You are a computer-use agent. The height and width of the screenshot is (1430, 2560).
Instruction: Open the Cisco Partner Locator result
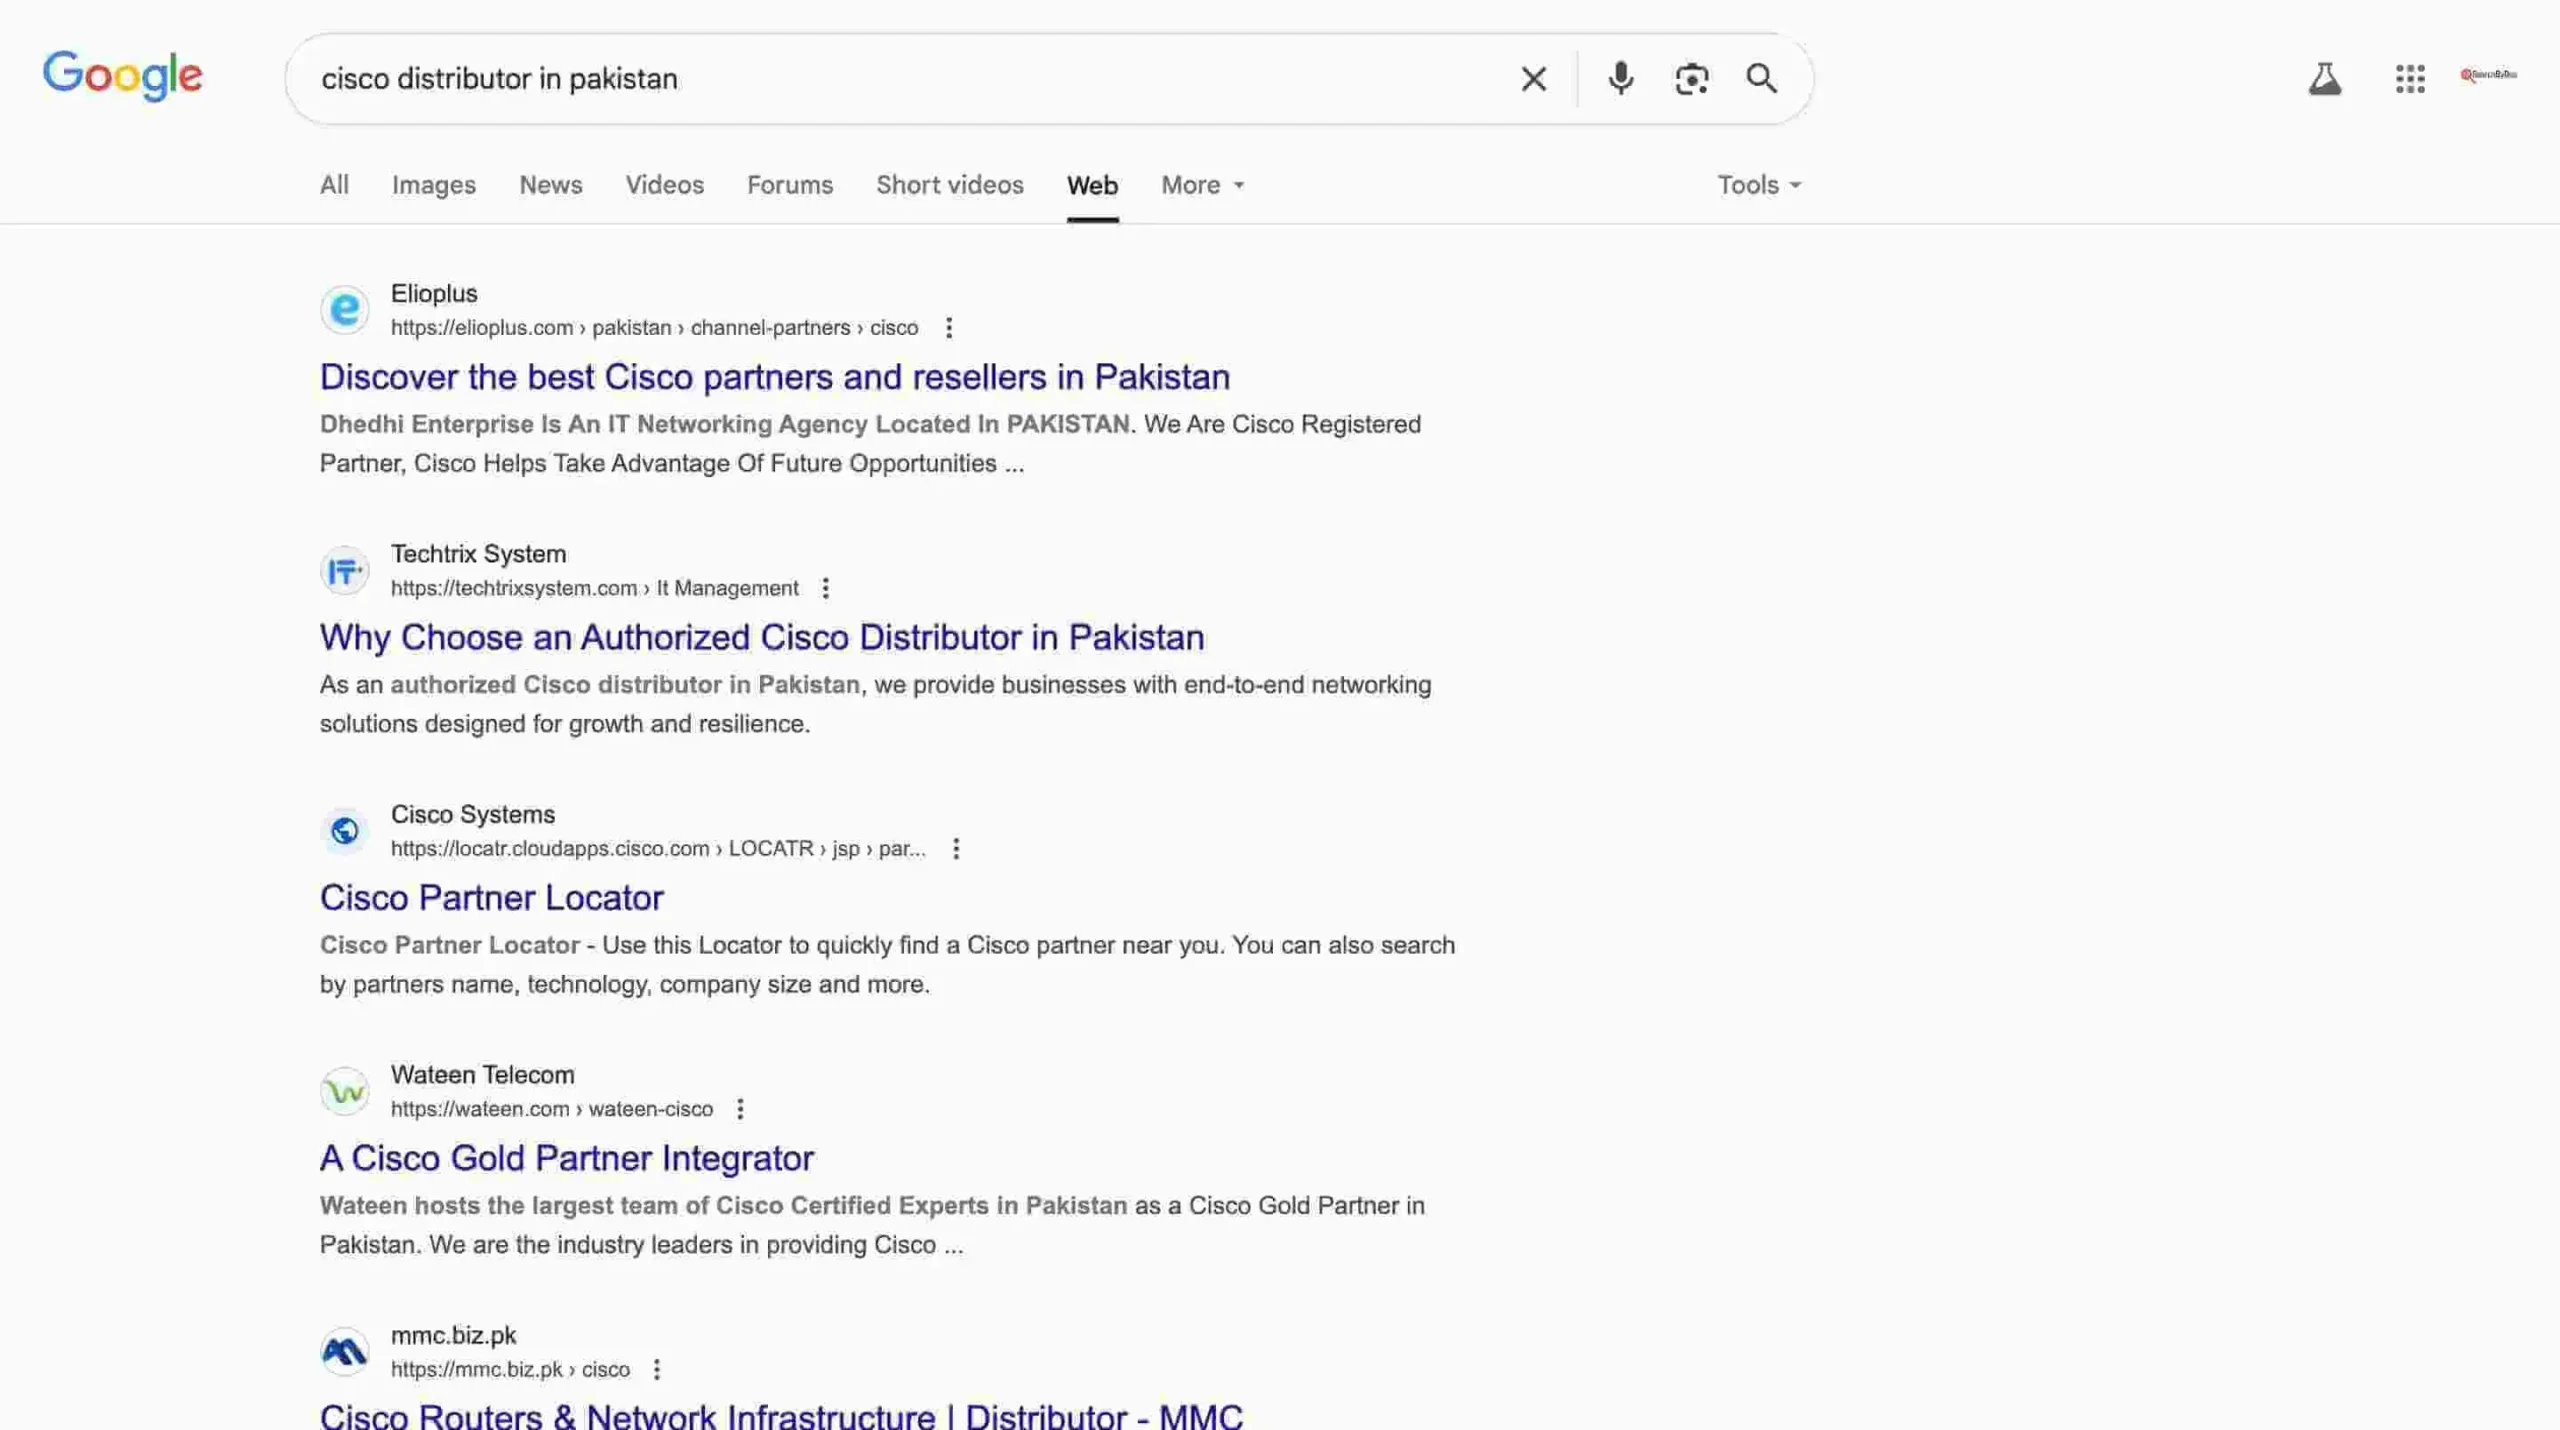pyautogui.click(x=491, y=897)
